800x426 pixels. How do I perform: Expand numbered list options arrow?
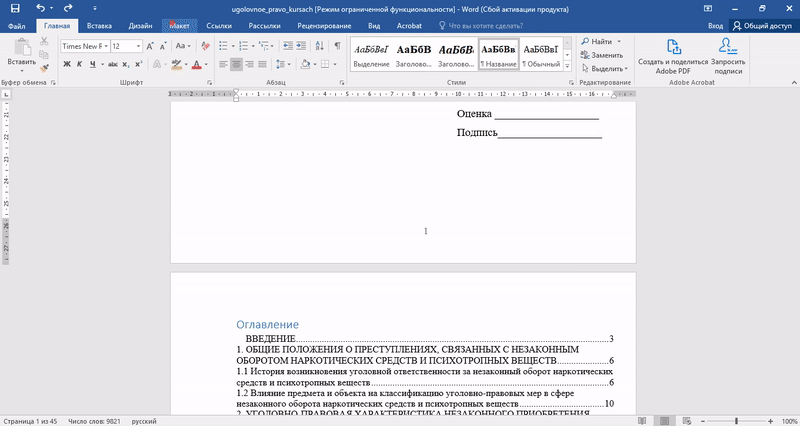point(254,46)
